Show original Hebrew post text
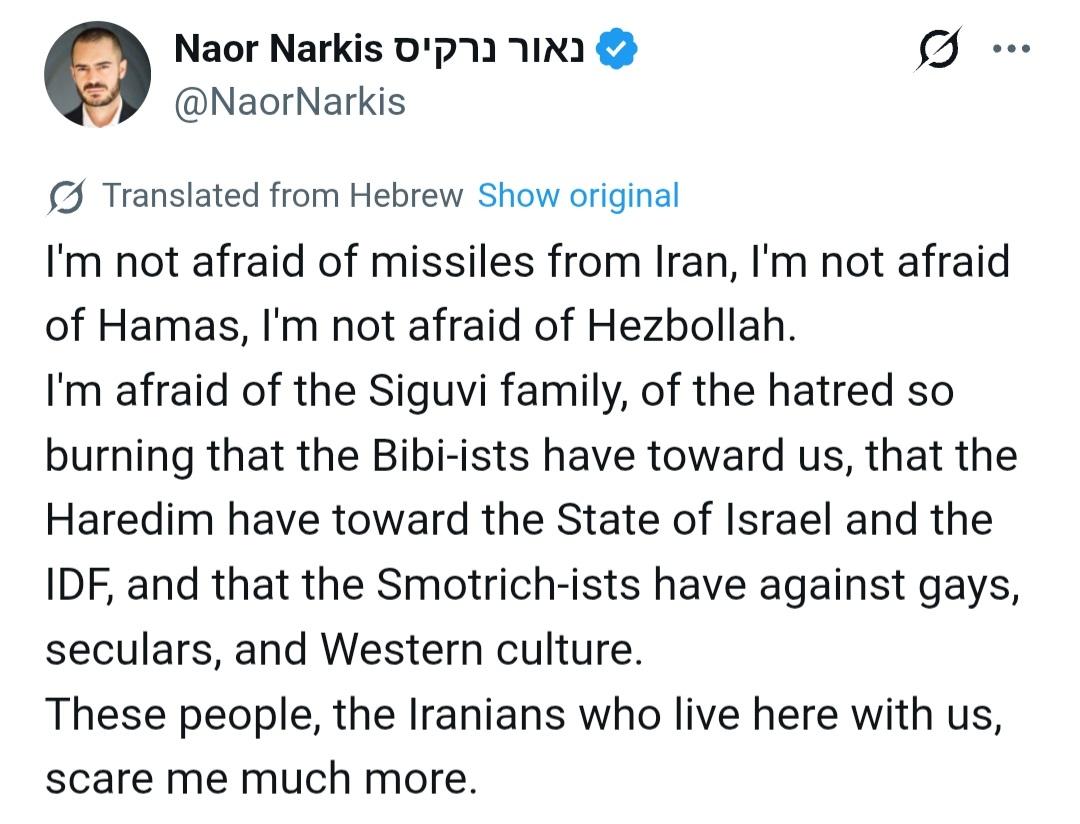The width and height of the screenshot is (1080, 824). pos(578,196)
